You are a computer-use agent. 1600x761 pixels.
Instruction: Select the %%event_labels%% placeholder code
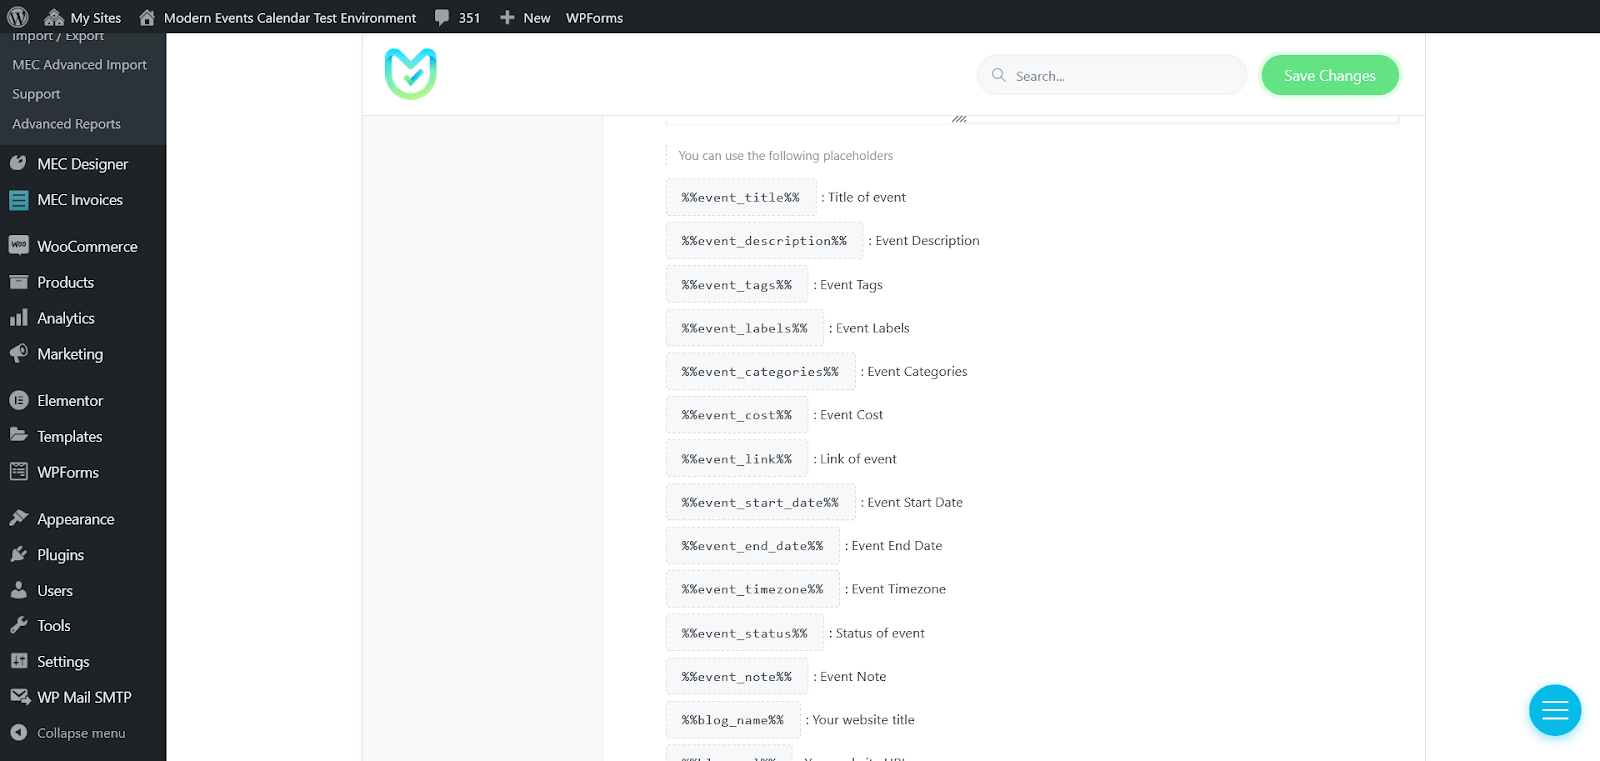[x=745, y=328]
